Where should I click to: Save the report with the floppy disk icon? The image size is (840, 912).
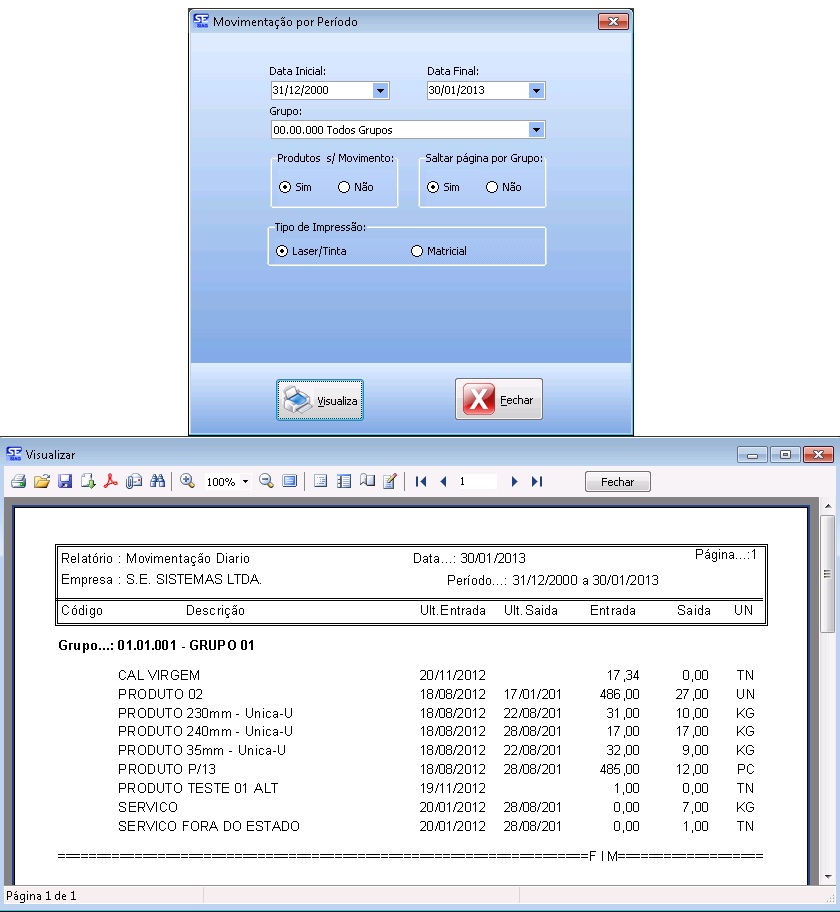[x=65, y=482]
